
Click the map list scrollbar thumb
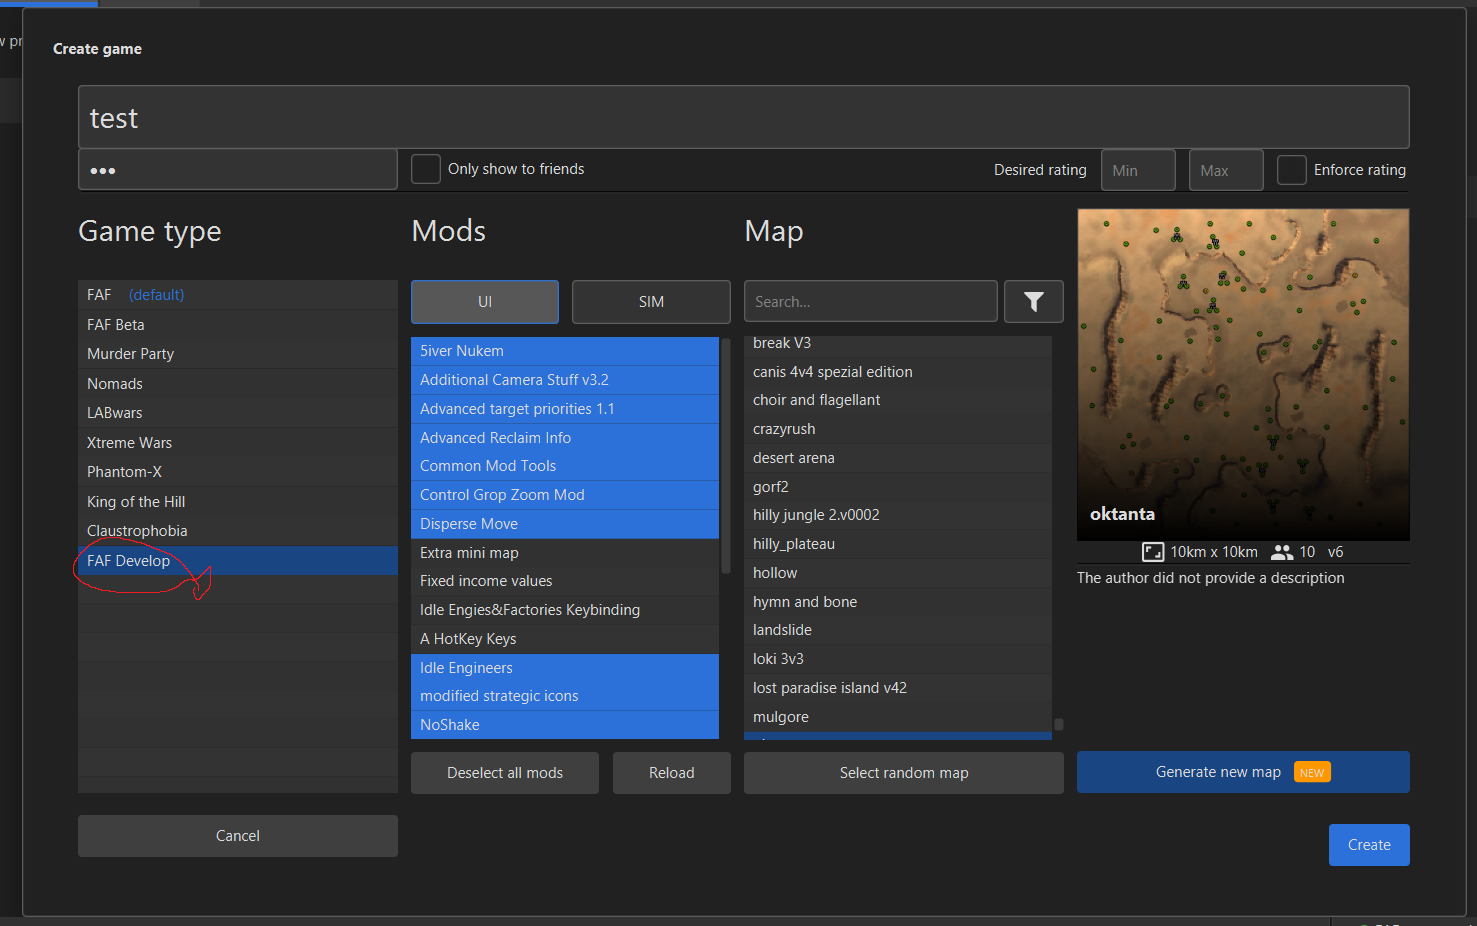1058,724
